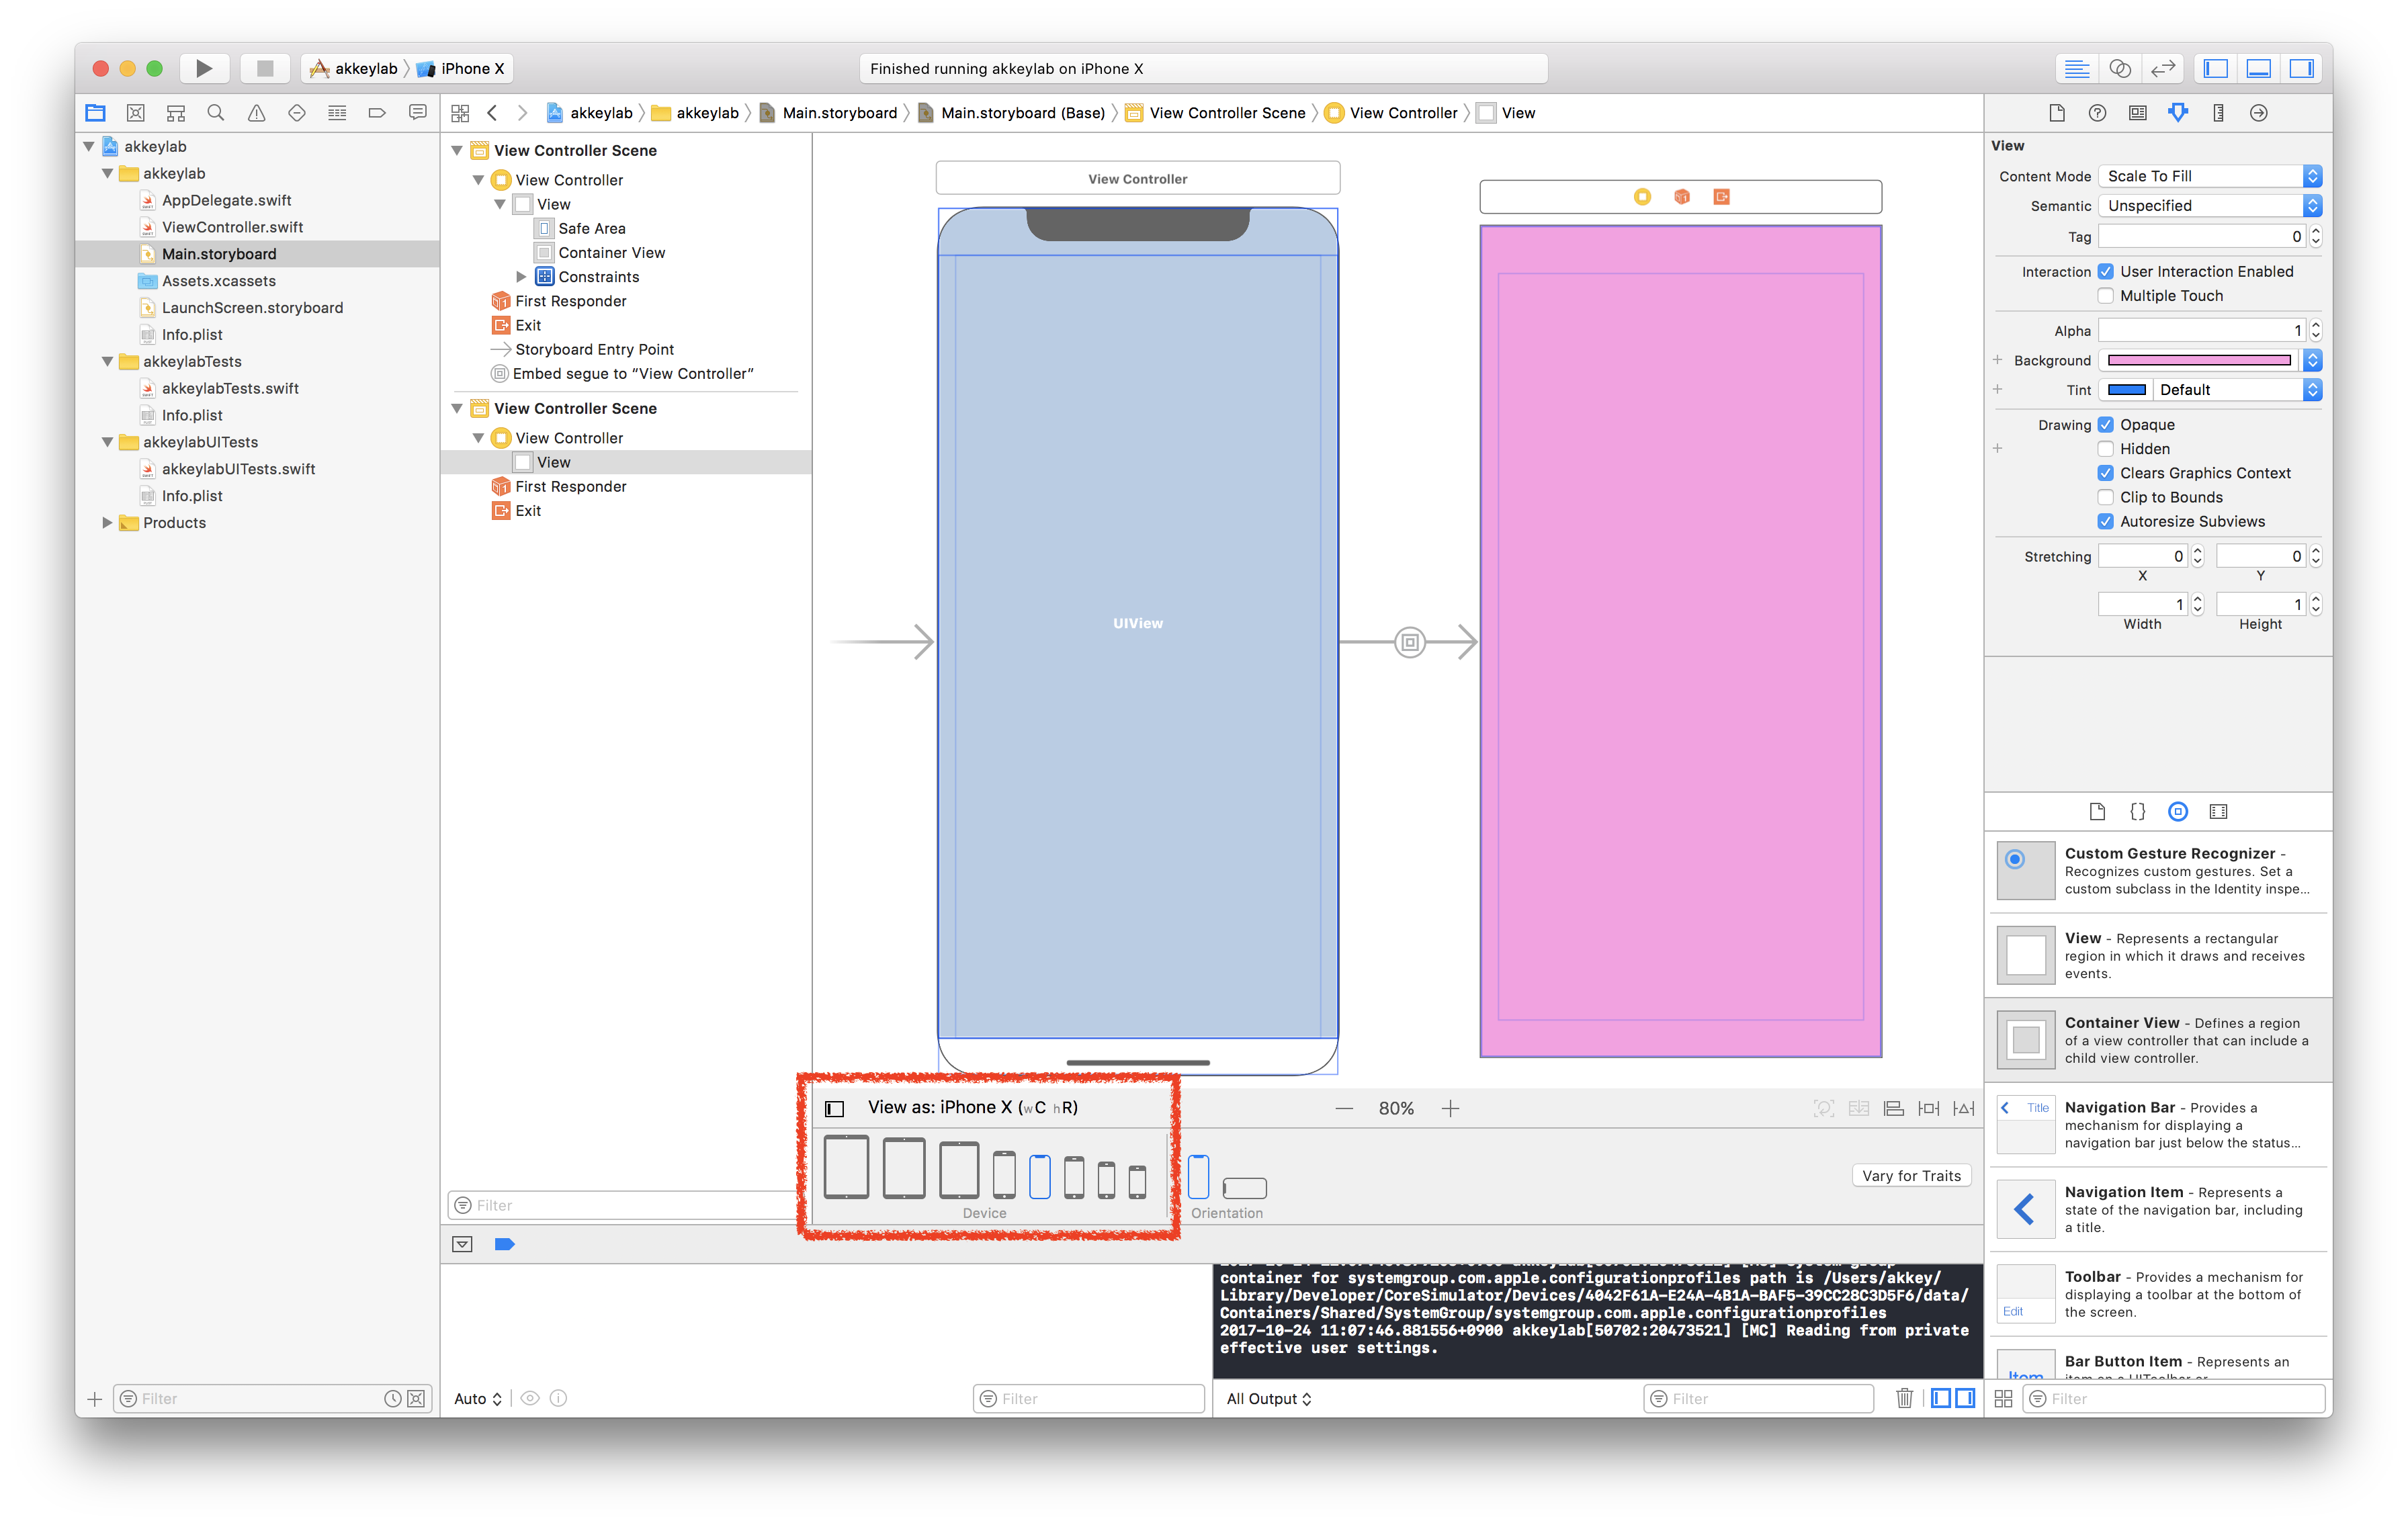2408x1525 pixels.
Task: Open the Report navigator speech bubble icon
Action: pos(418,113)
